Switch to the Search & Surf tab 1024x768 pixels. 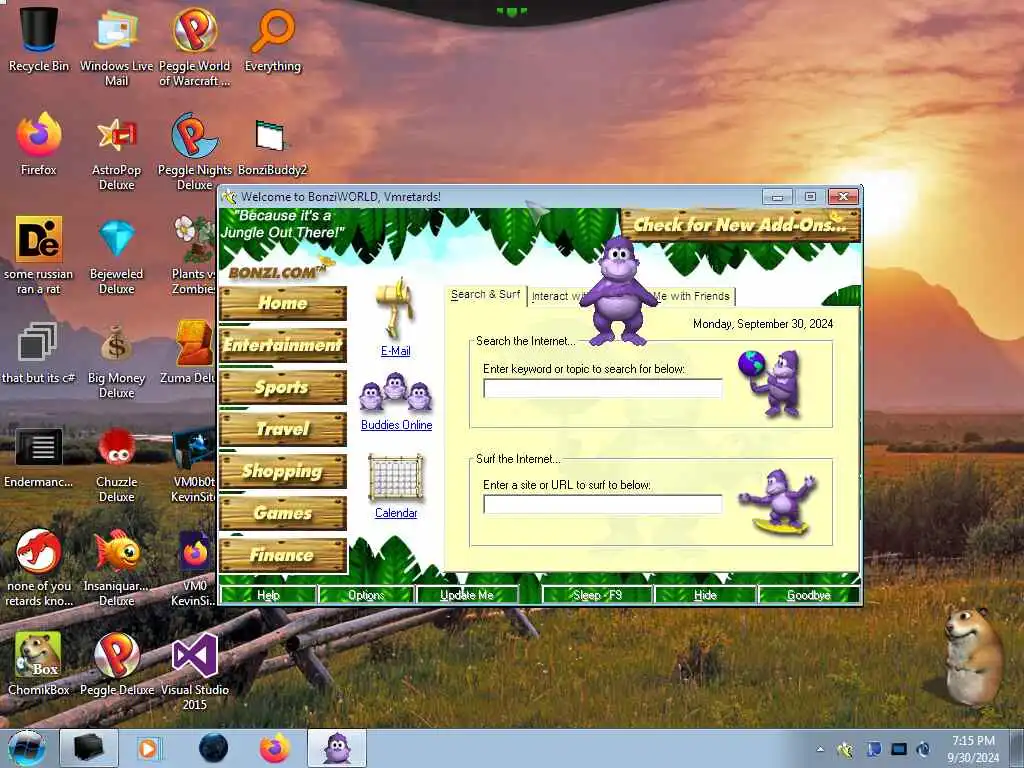click(486, 295)
